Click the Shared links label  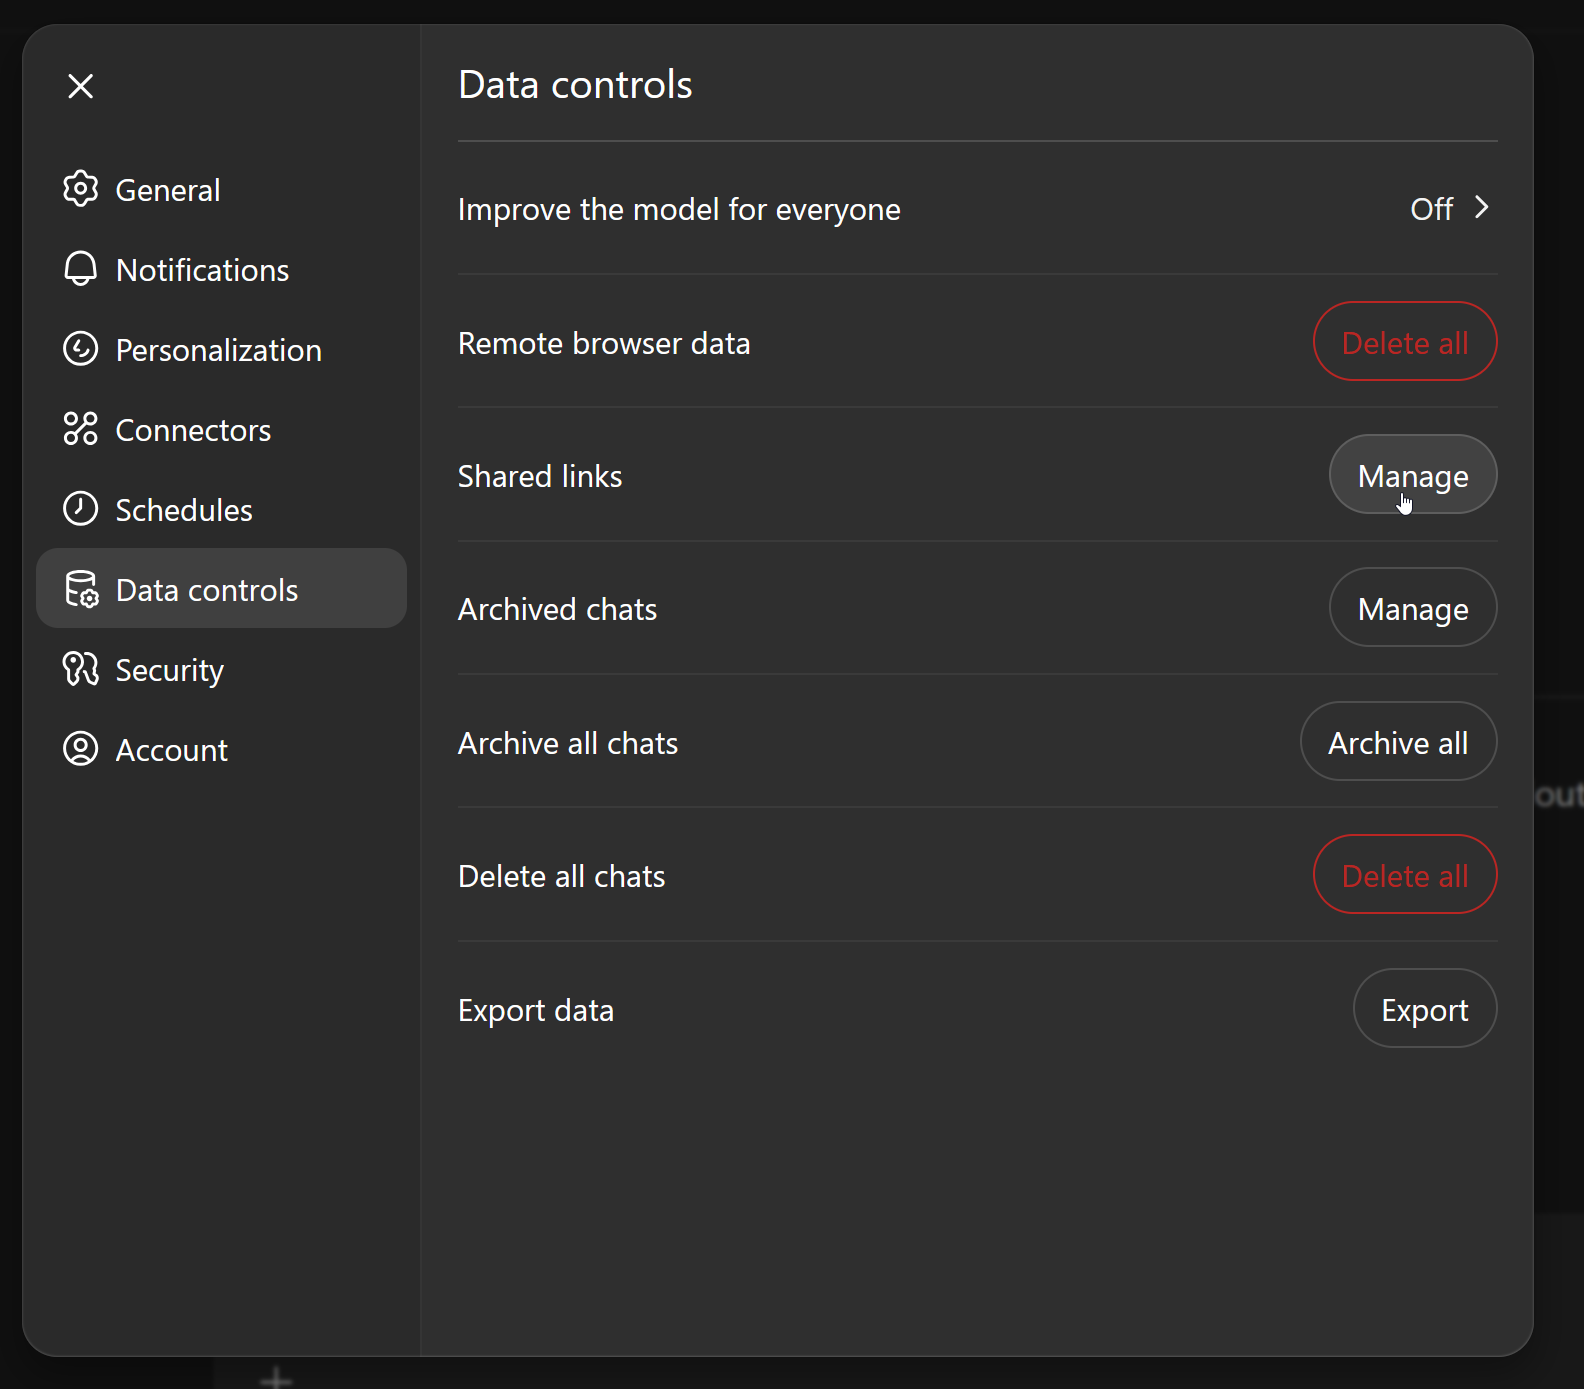click(540, 476)
